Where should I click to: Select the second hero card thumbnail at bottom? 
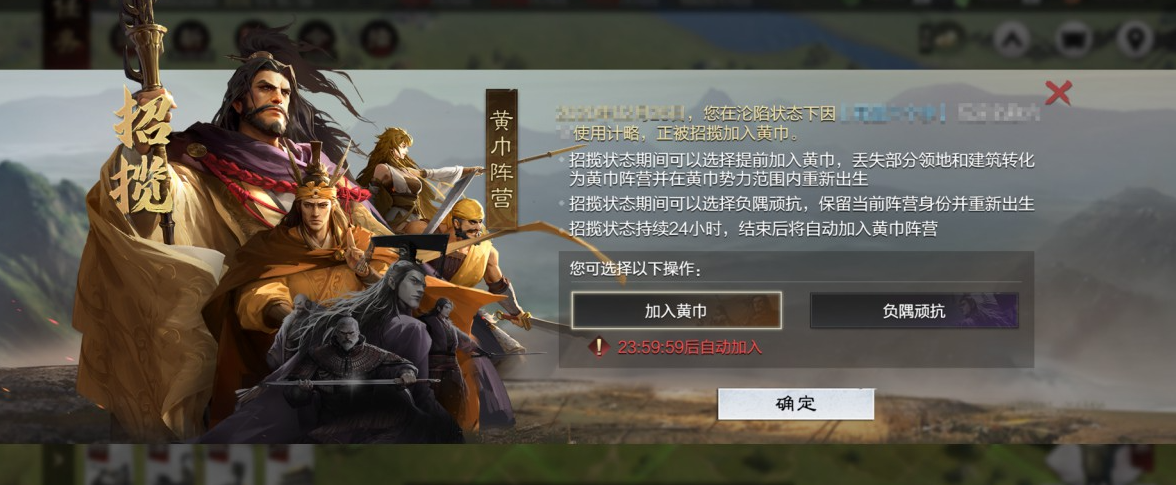click(170, 464)
